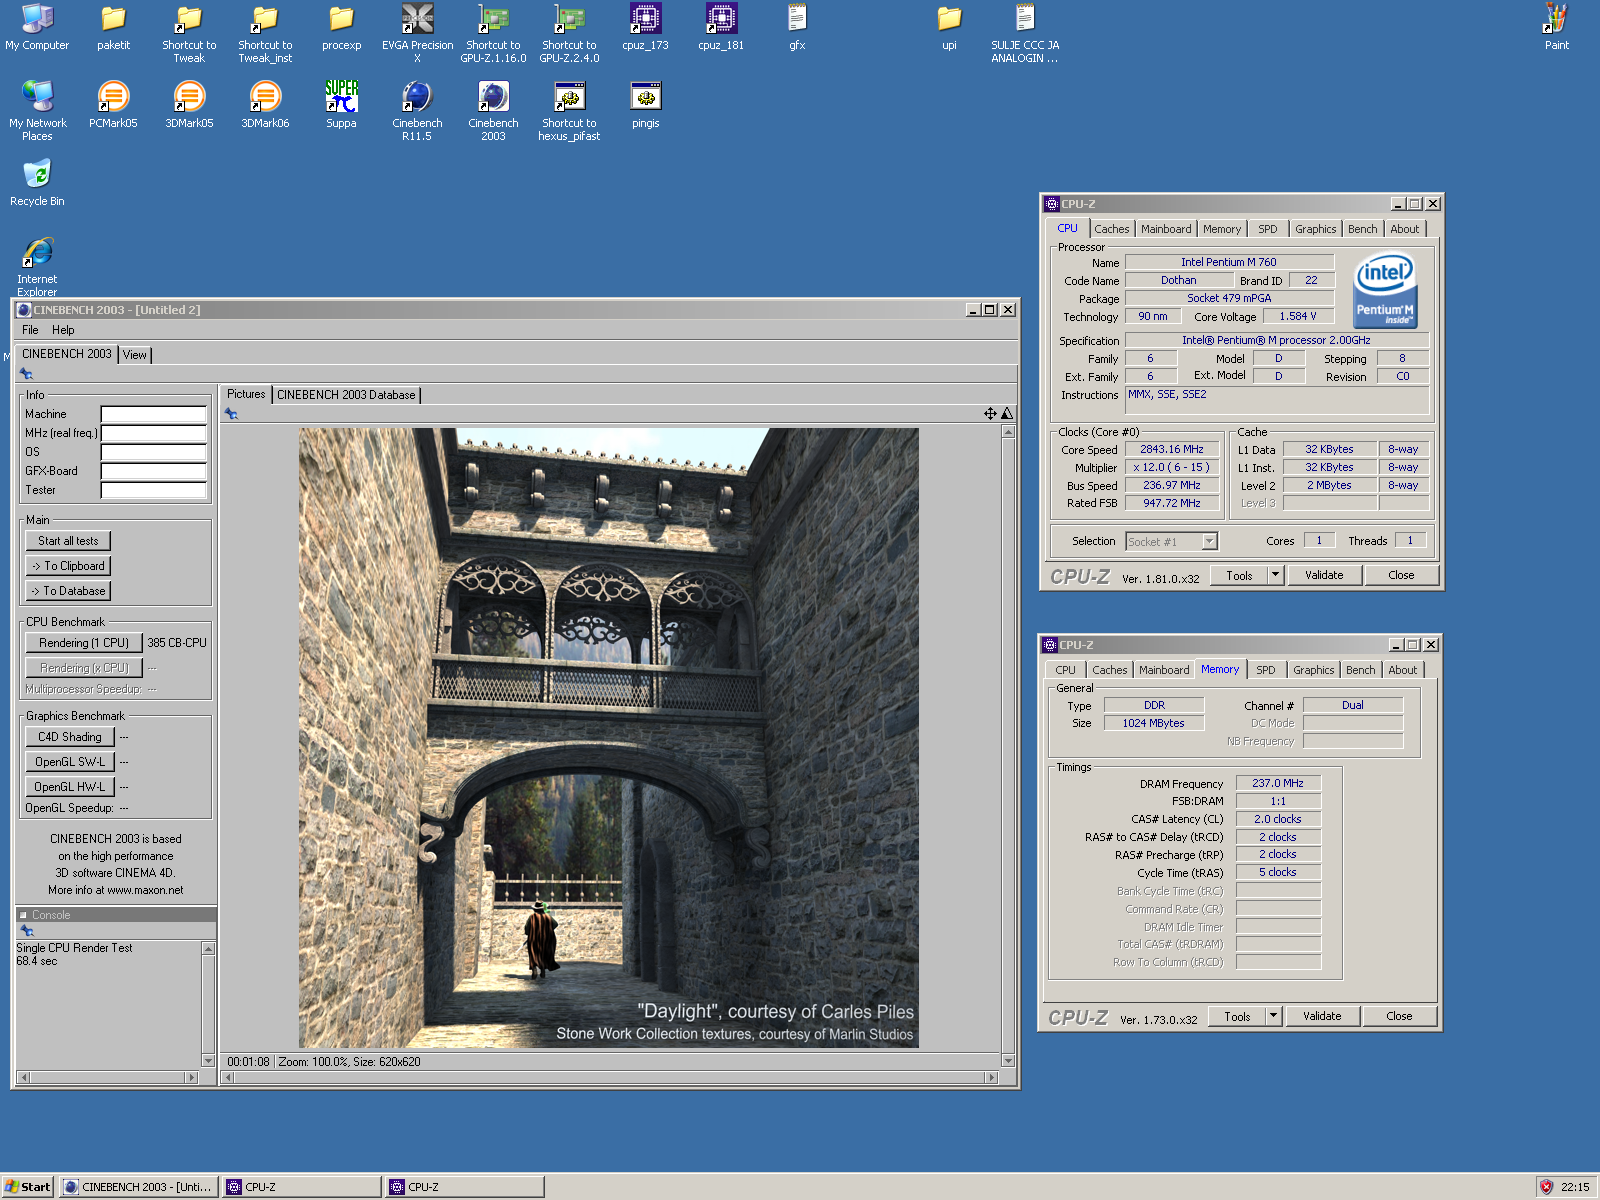
Task: Switch to the View tab in CINEBENCH
Action: (x=135, y=355)
